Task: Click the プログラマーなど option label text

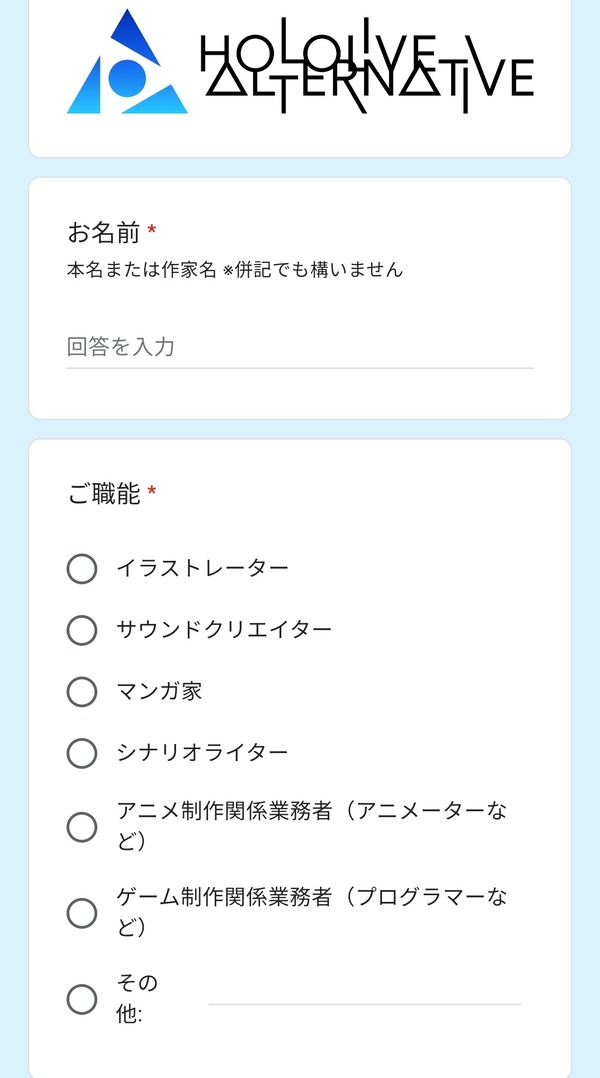Action: click(x=311, y=913)
